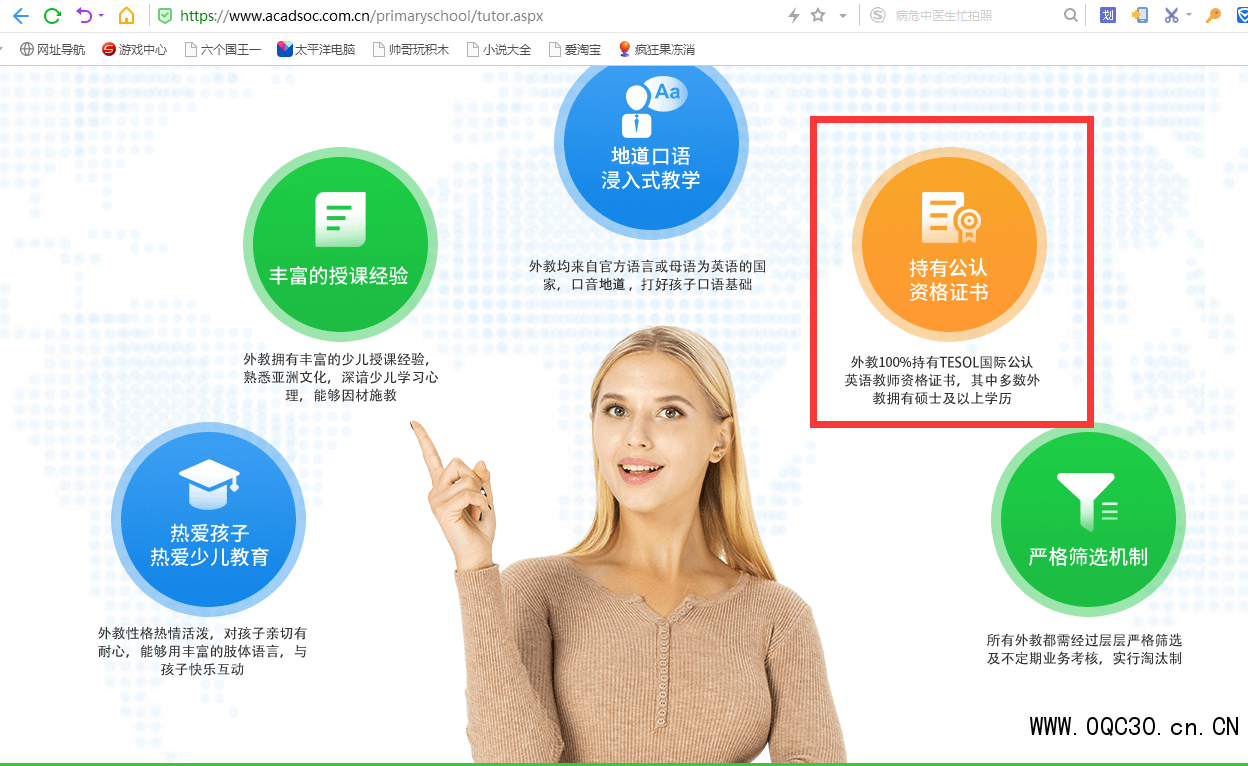Click the blue 热爱孩子 热爱少儿教育 circle
This screenshot has height=766, width=1248.
coord(209,521)
